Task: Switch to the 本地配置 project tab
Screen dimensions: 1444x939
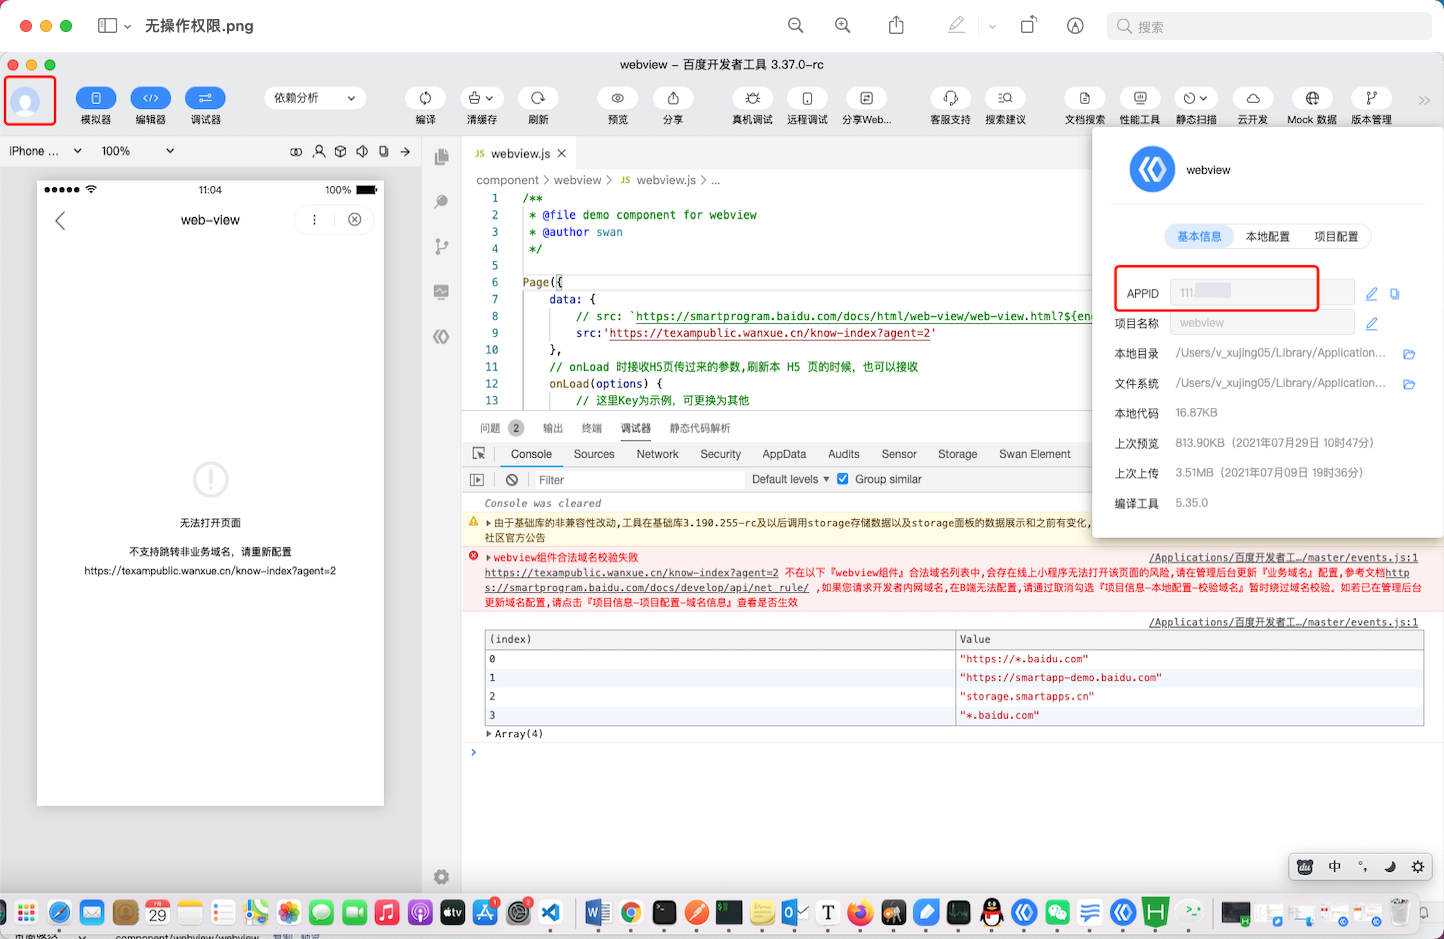Action: pos(1267,237)
